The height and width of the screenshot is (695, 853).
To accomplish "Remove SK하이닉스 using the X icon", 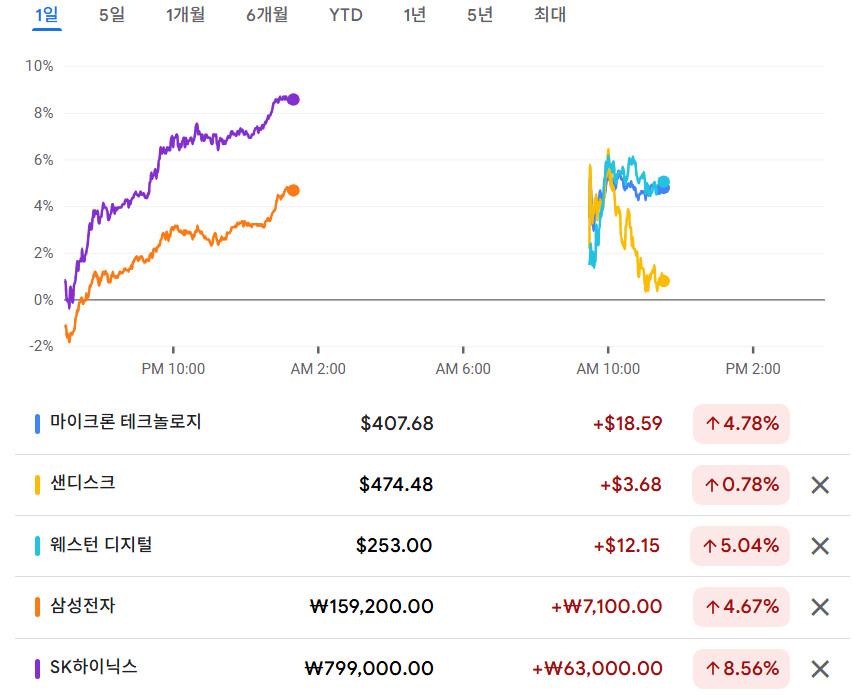I will coord(820,669).
